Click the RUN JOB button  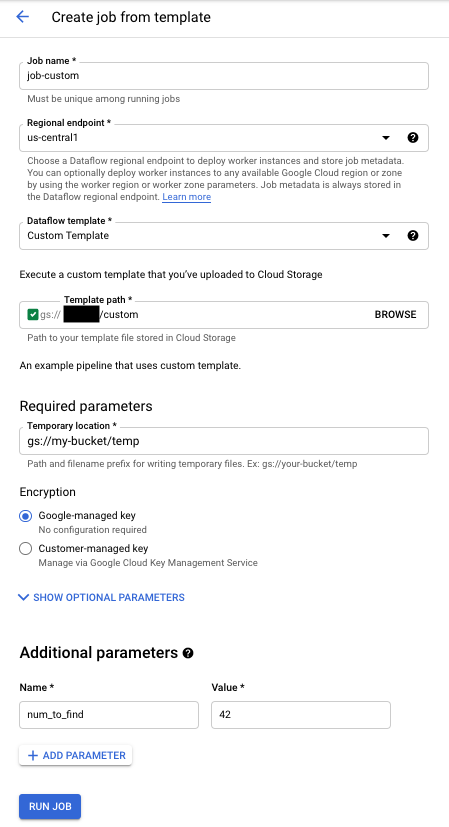click(50, 806)
